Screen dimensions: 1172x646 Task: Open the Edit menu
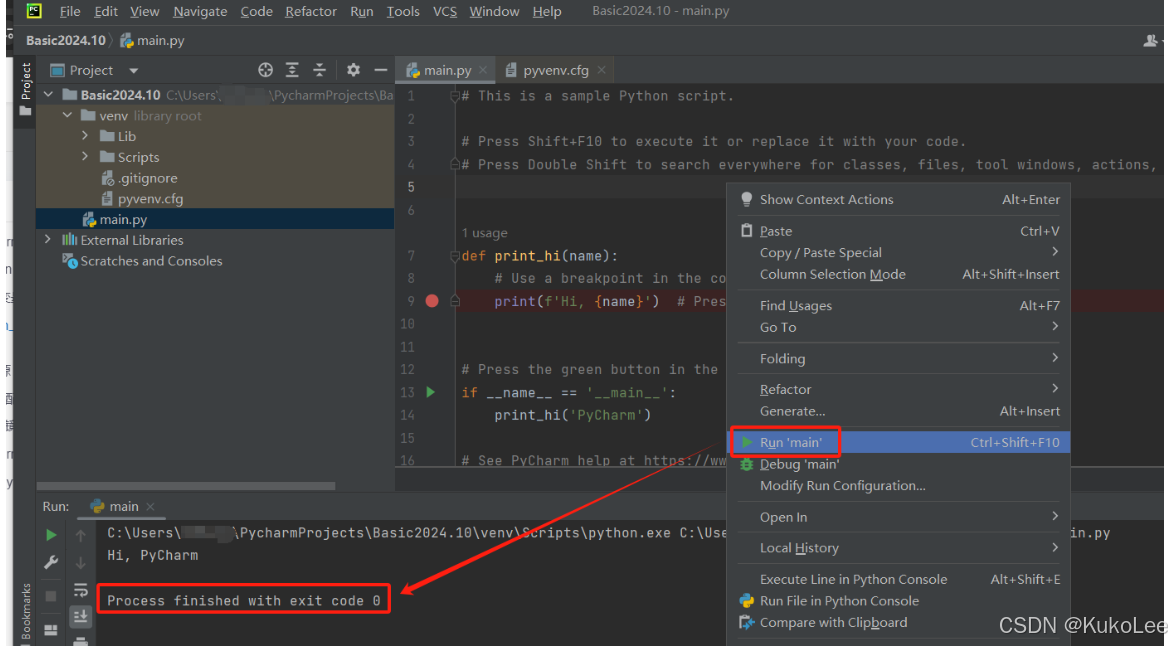[105, 11]
